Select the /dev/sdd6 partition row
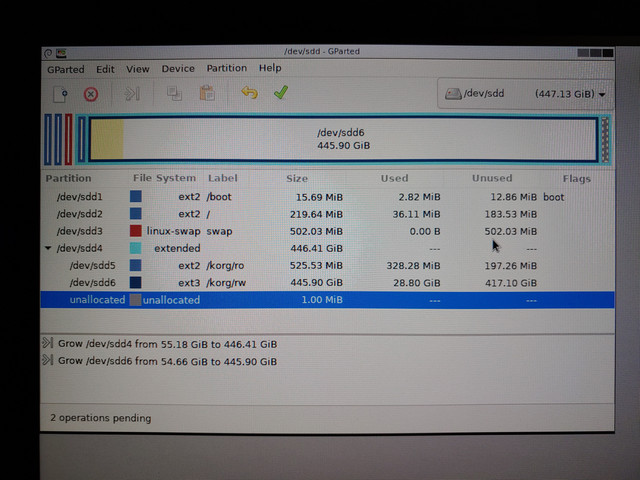 327,282
